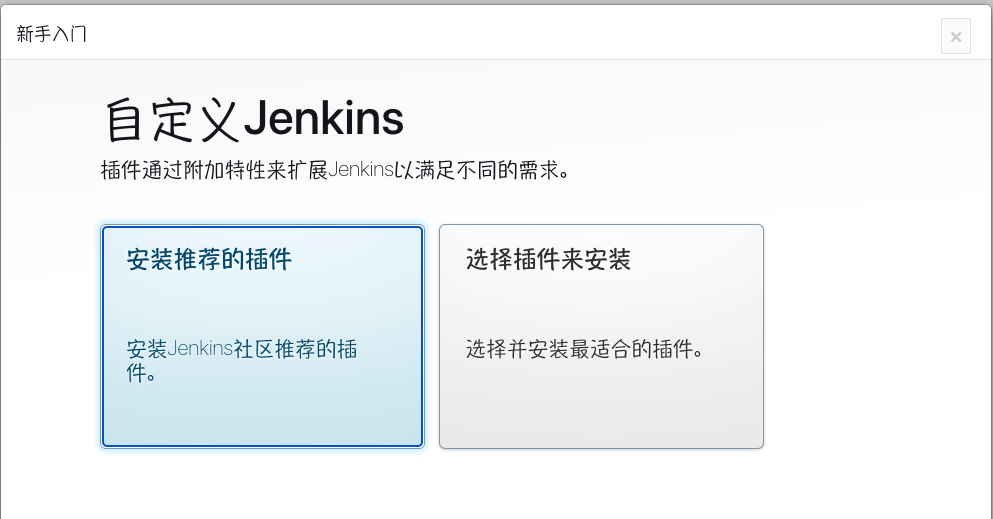The width and height of the screenshot is (993, 519).
Task: Click the blank area below the blue highlighted card's text
Action: [x=262, y=415]
